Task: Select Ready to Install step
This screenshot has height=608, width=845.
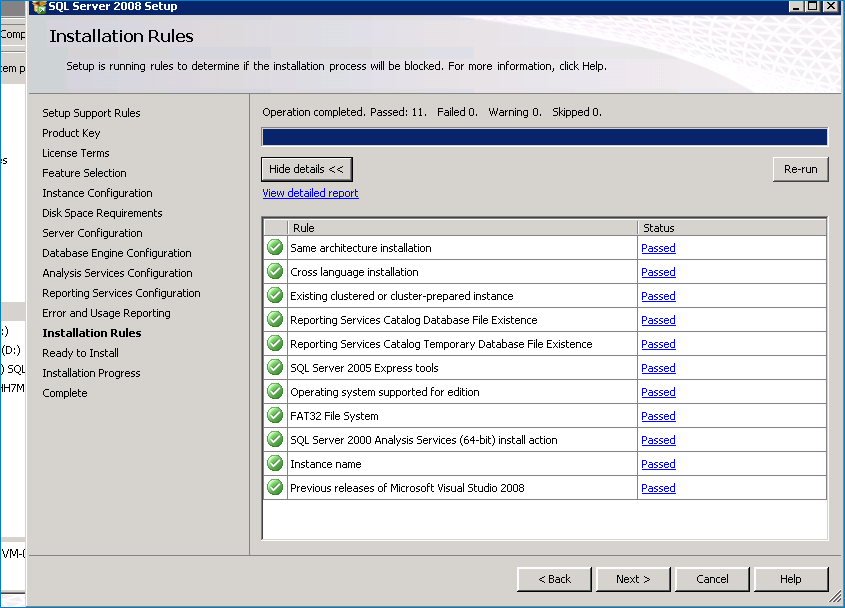Action: click(80, 353)
